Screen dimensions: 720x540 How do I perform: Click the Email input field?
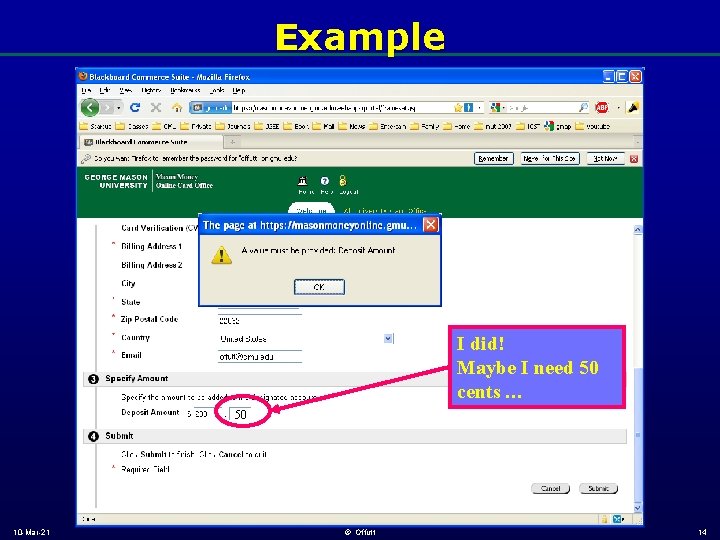coord(259,356)
